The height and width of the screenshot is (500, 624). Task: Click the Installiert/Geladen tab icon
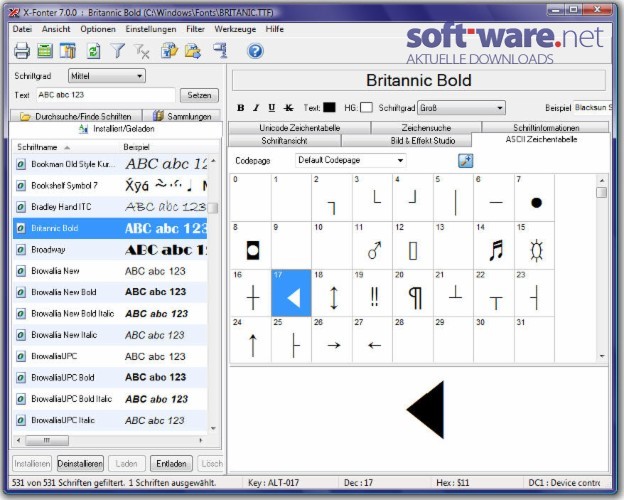(x=83, y=129)
